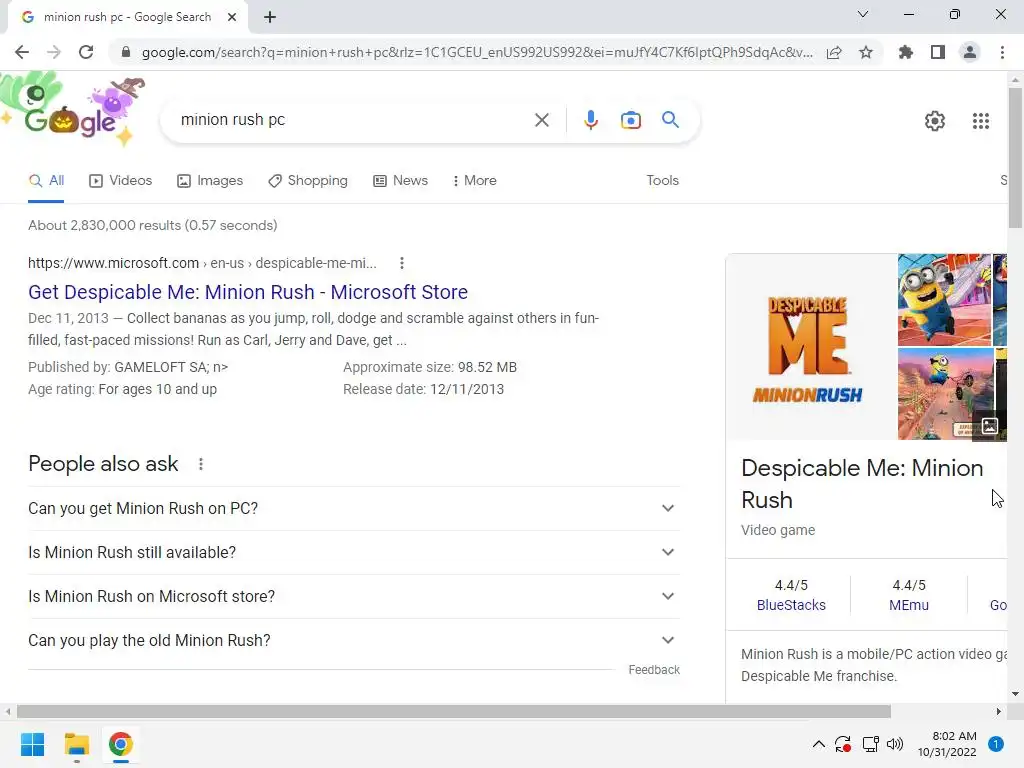The width and height of the screenshot is (1024, 768).
Task: Click About 2,830,000 results text
Action: (153, 225)
